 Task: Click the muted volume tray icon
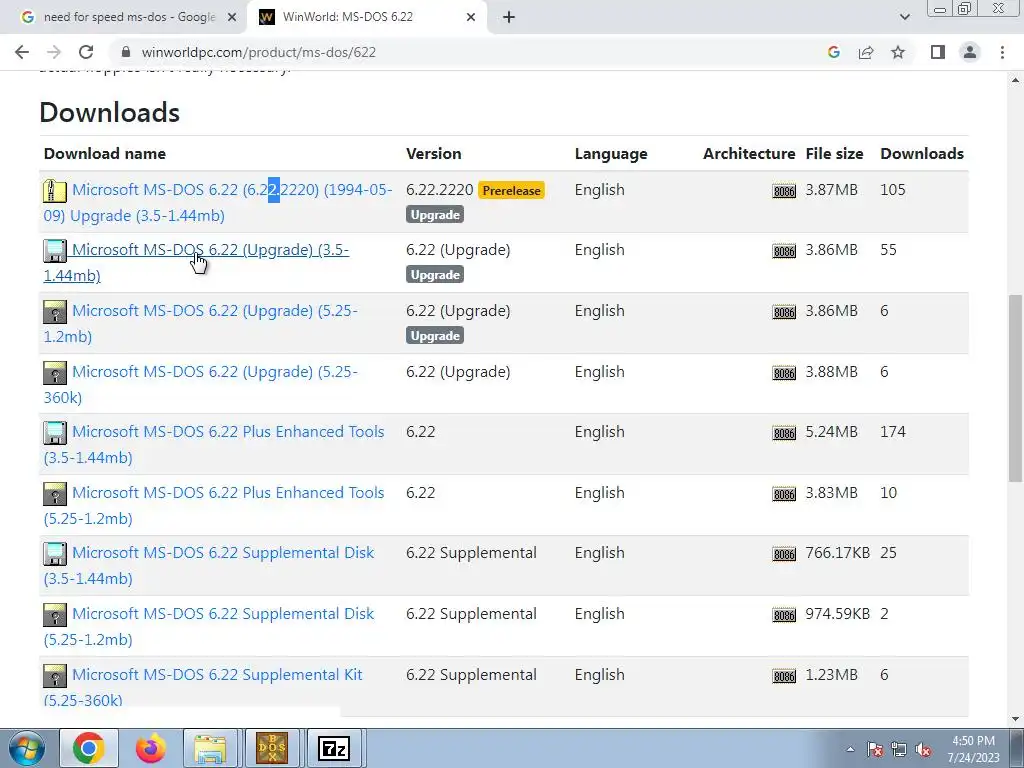click(x=923, y=749)
